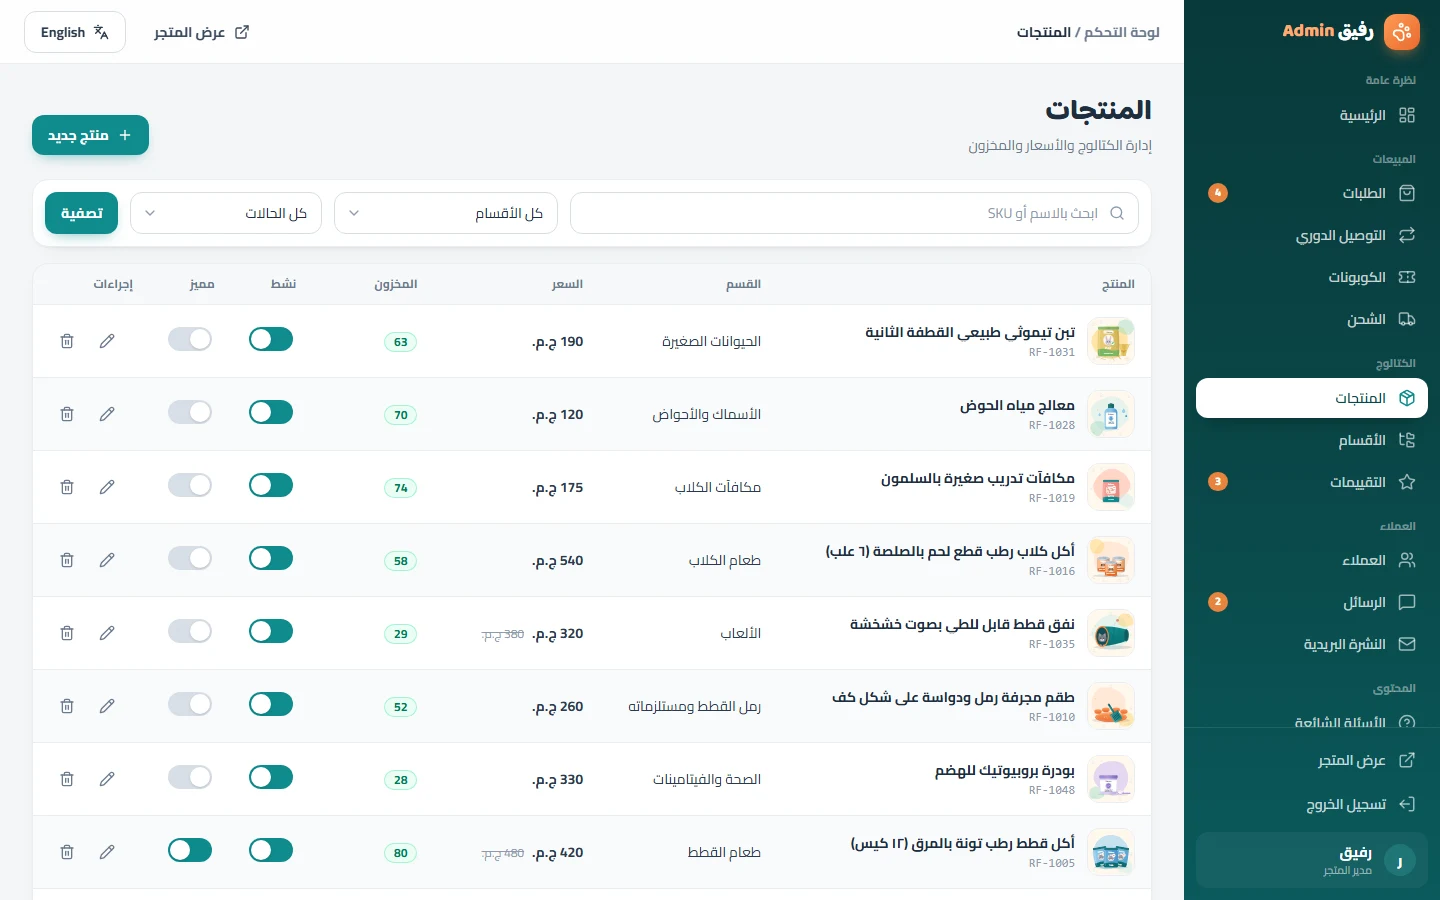Edit product RF-1028 using pencil icon
The width and height of the screenshot is (1440, 900).
(x=107, y=414)
